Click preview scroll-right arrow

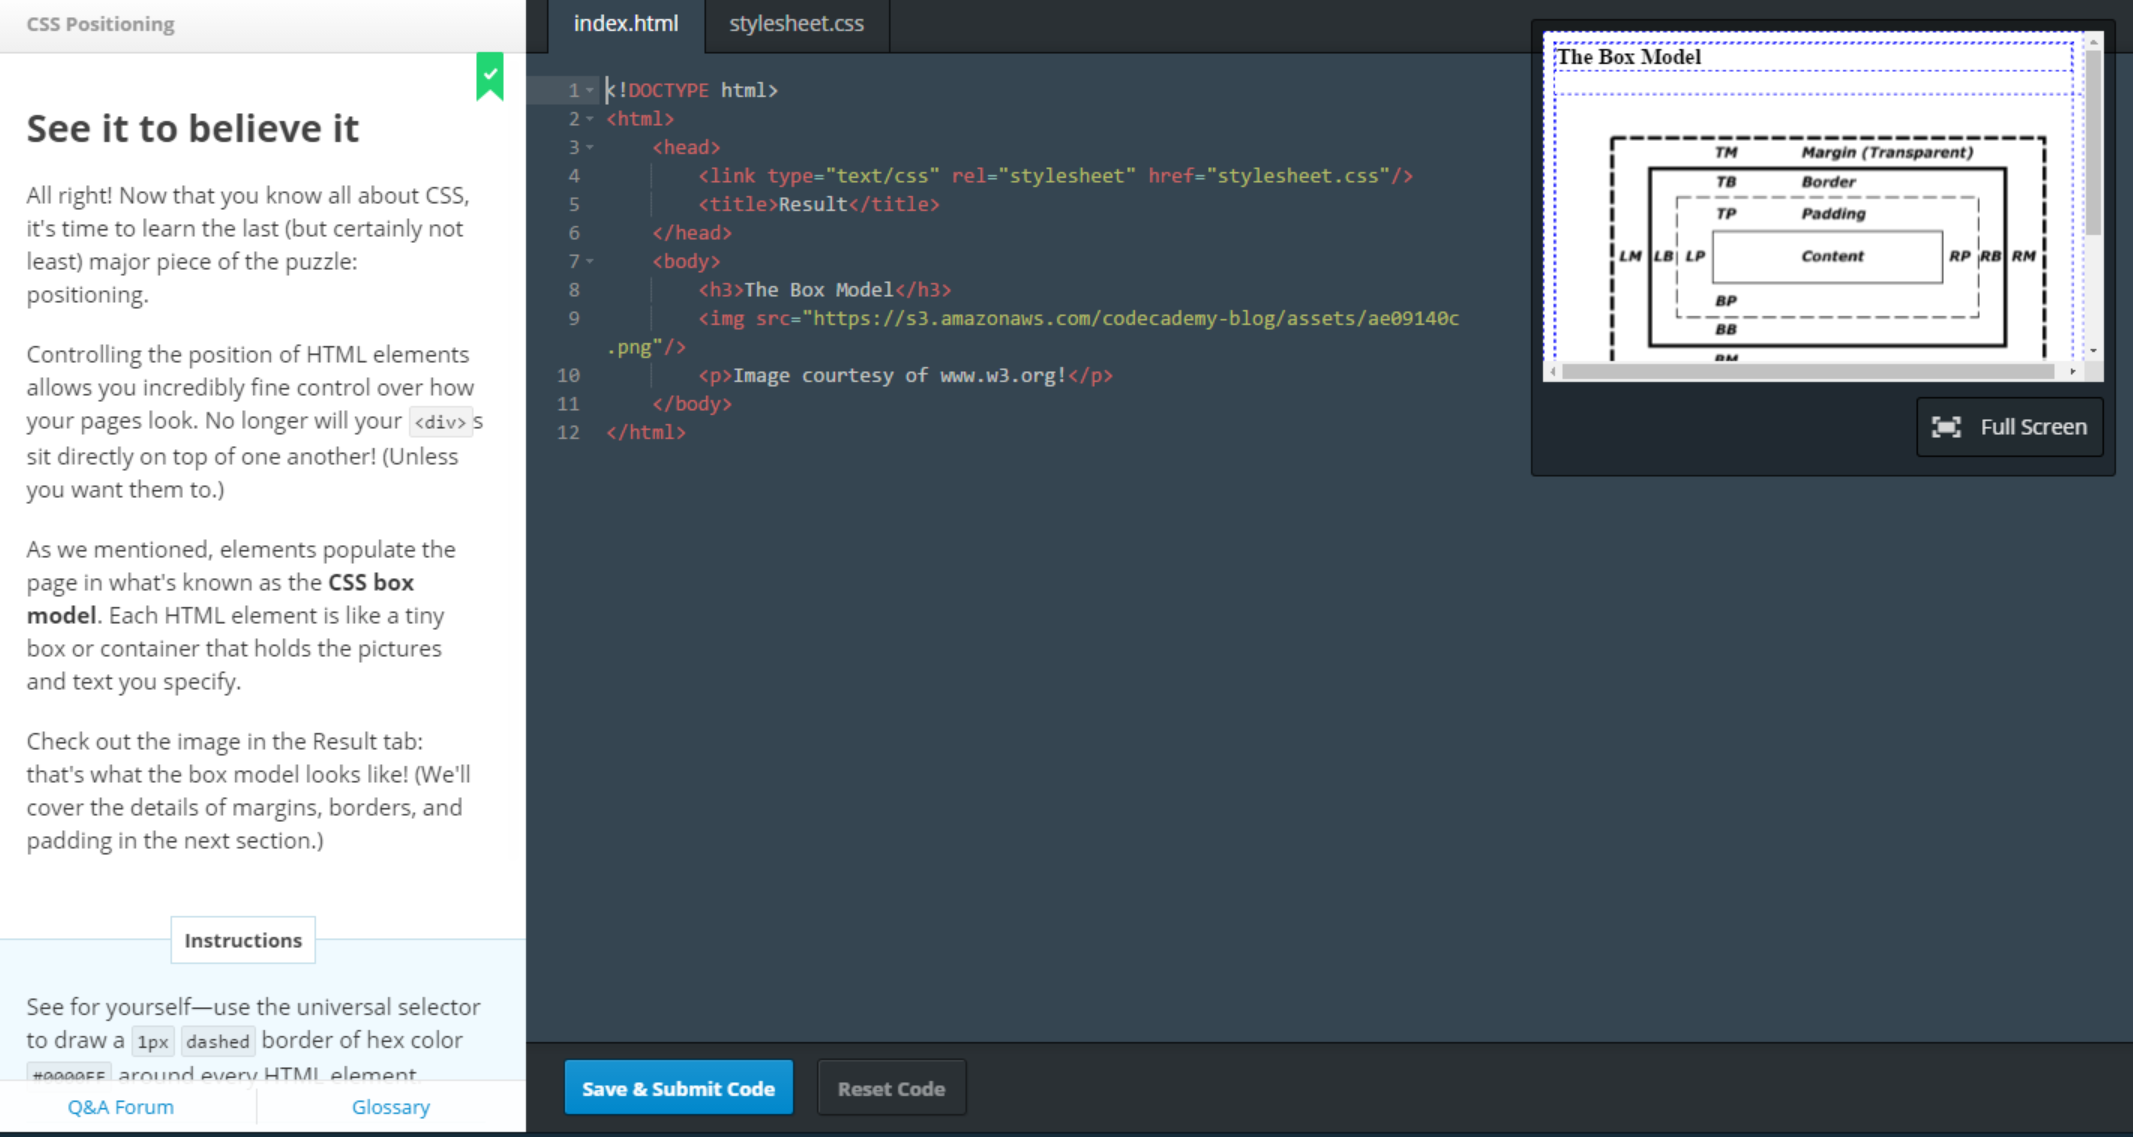pos(2072,371)
